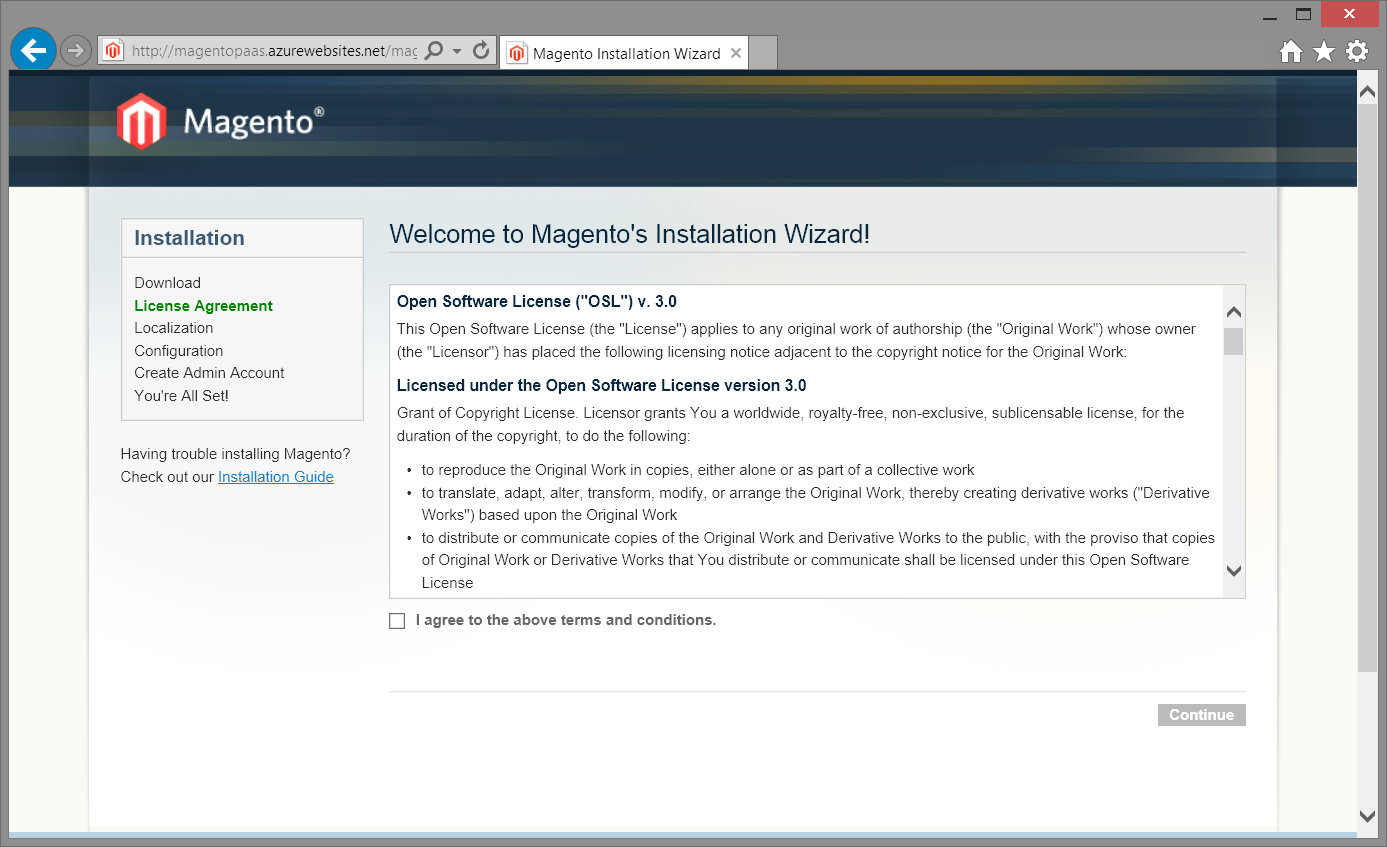
Task: Click the Magento logo in header
Action: [220, 121]
